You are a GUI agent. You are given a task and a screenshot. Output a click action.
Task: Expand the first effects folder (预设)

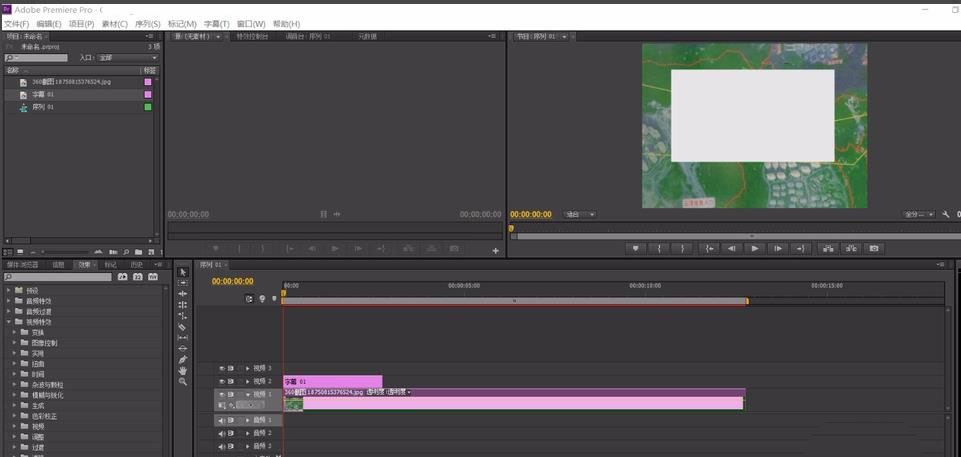tap(9, 290)
